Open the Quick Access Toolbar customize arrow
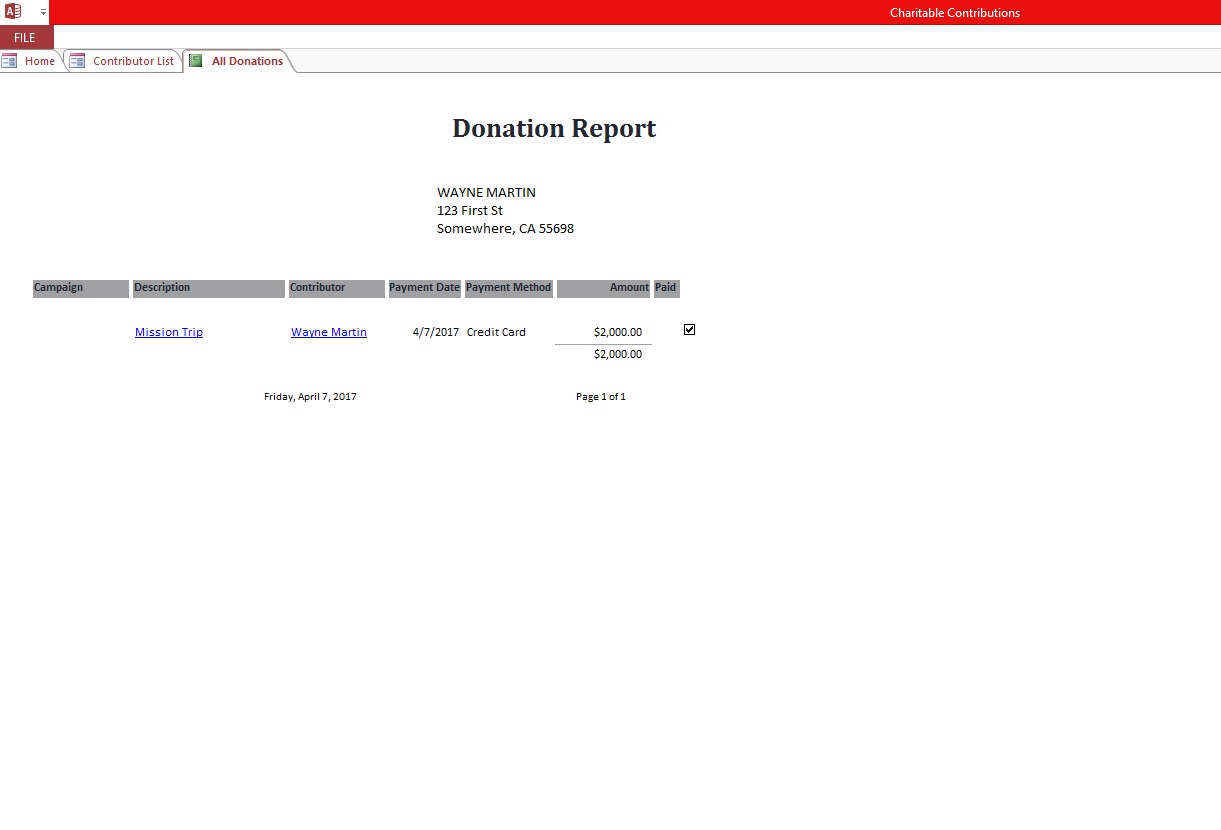The width and height of the screenshot is (1221, 830). [x=43, y=12]
